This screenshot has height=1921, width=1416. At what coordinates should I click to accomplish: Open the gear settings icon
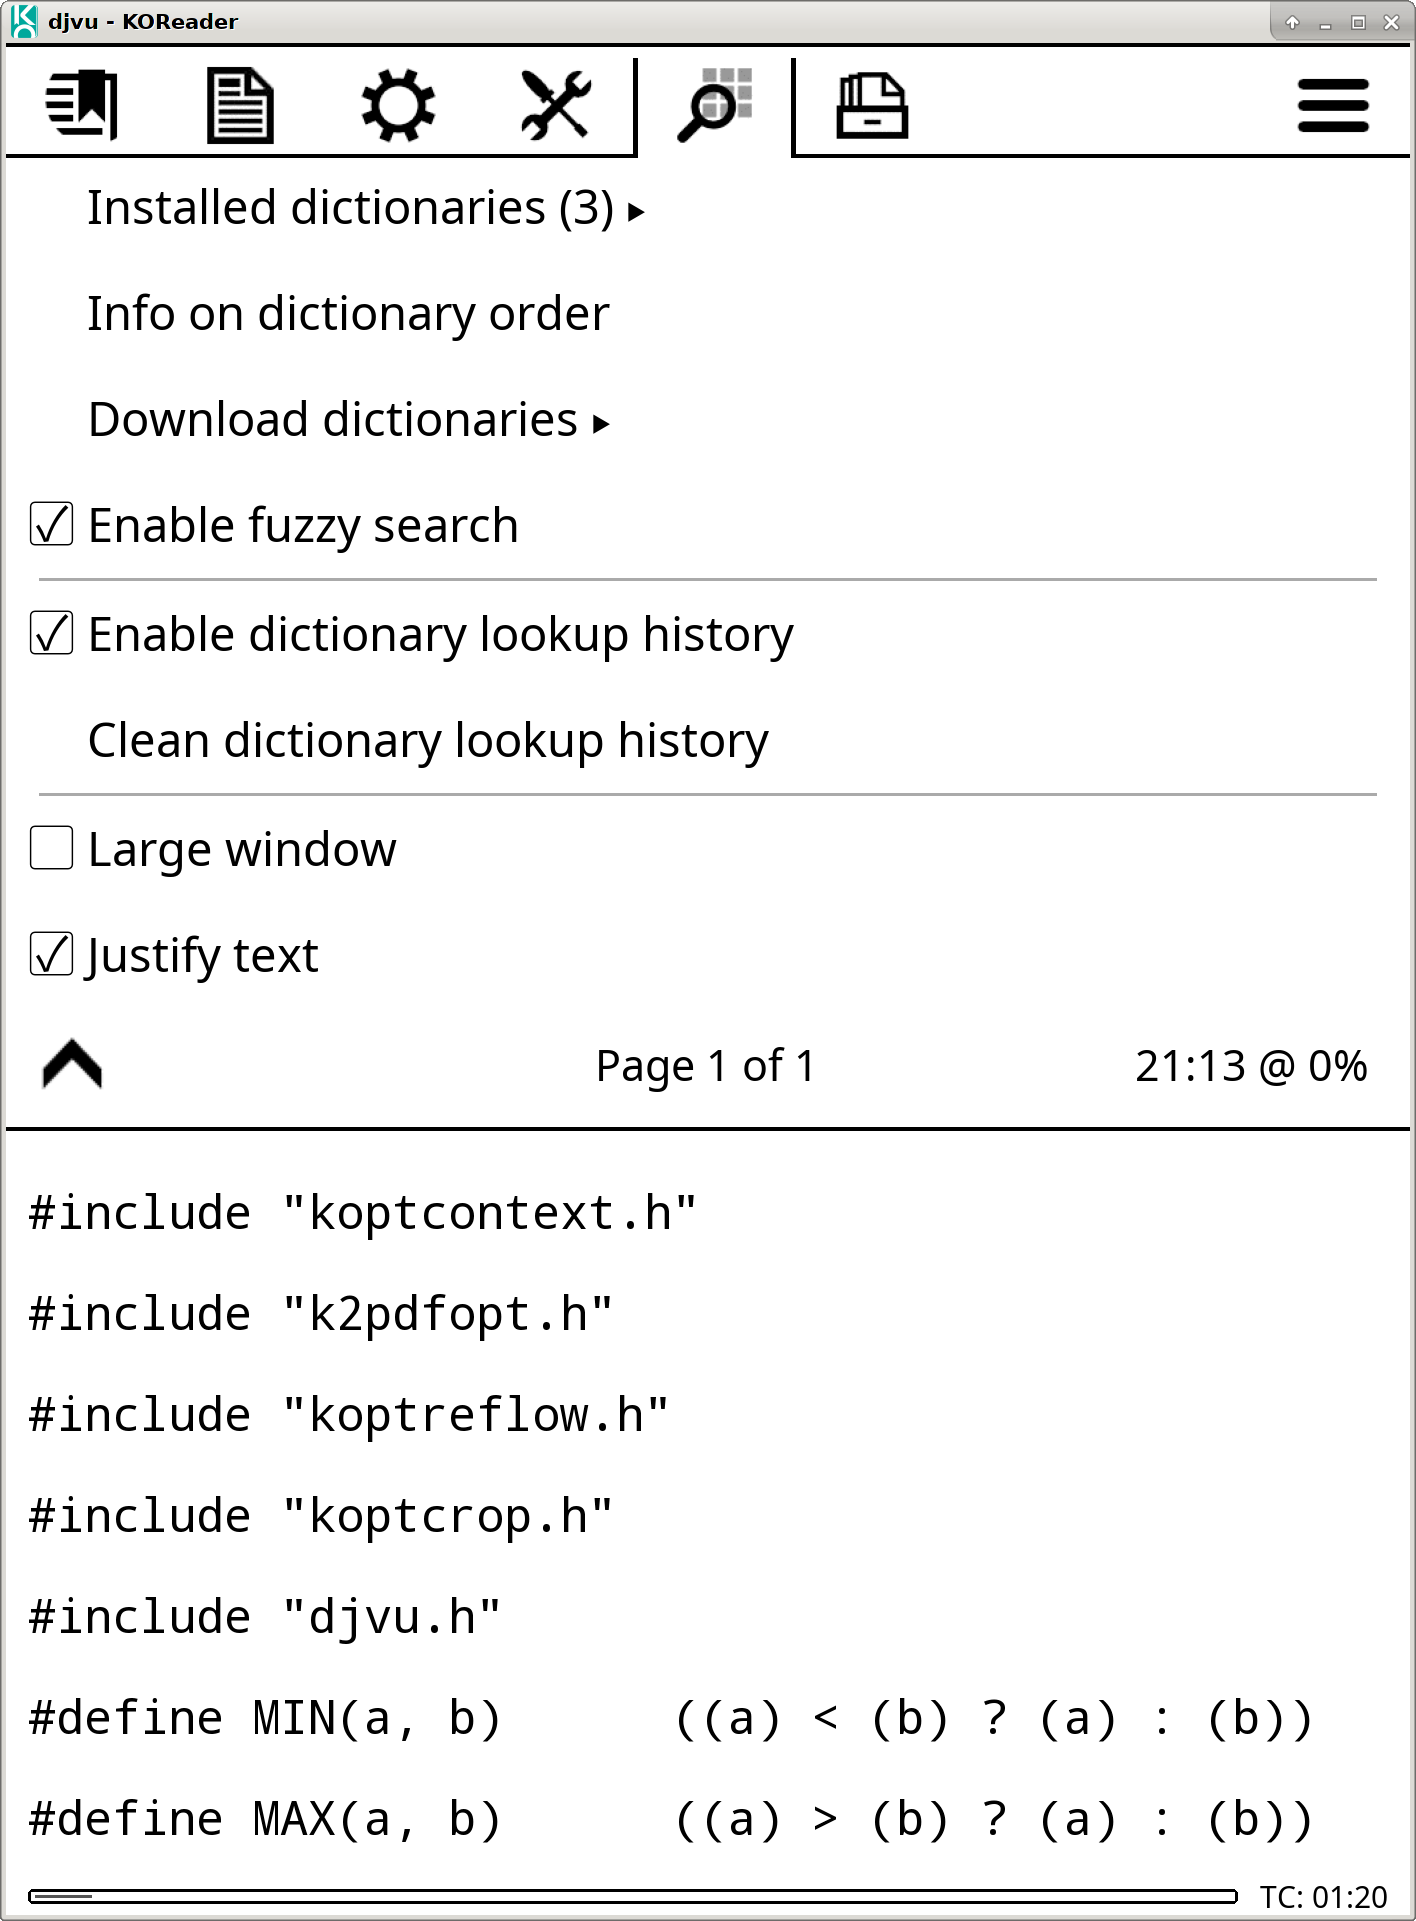coord(398,103)
